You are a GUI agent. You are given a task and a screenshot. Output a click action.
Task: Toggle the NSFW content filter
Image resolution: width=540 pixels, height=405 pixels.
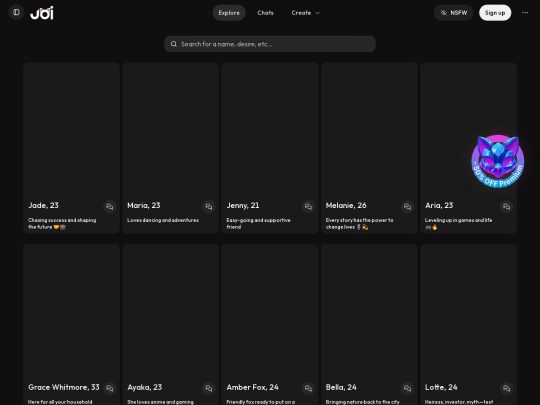(x=454, y=13)
